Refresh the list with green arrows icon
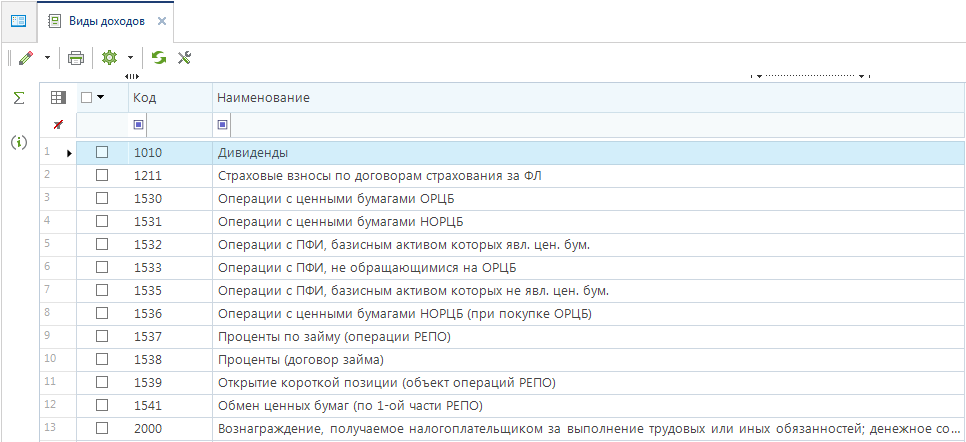The height and width of the screenshot is (442, 966). (159, 58)
